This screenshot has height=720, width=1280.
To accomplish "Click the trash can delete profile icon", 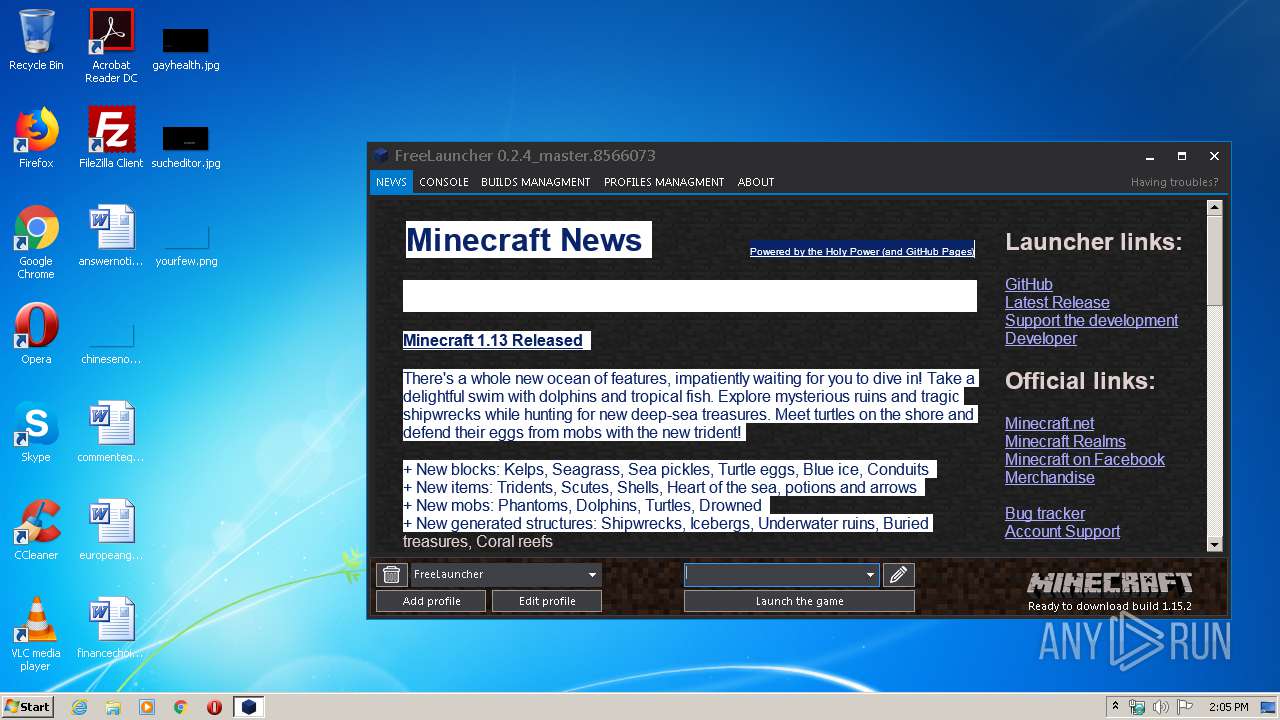I will pos(392,574).
